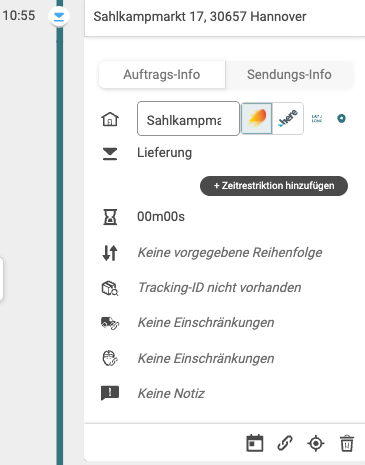The height and width of the screenshot is (465, 365).
Task: Click the package tracking search icon
Action: pyautogui.click(x=110, y=288)
